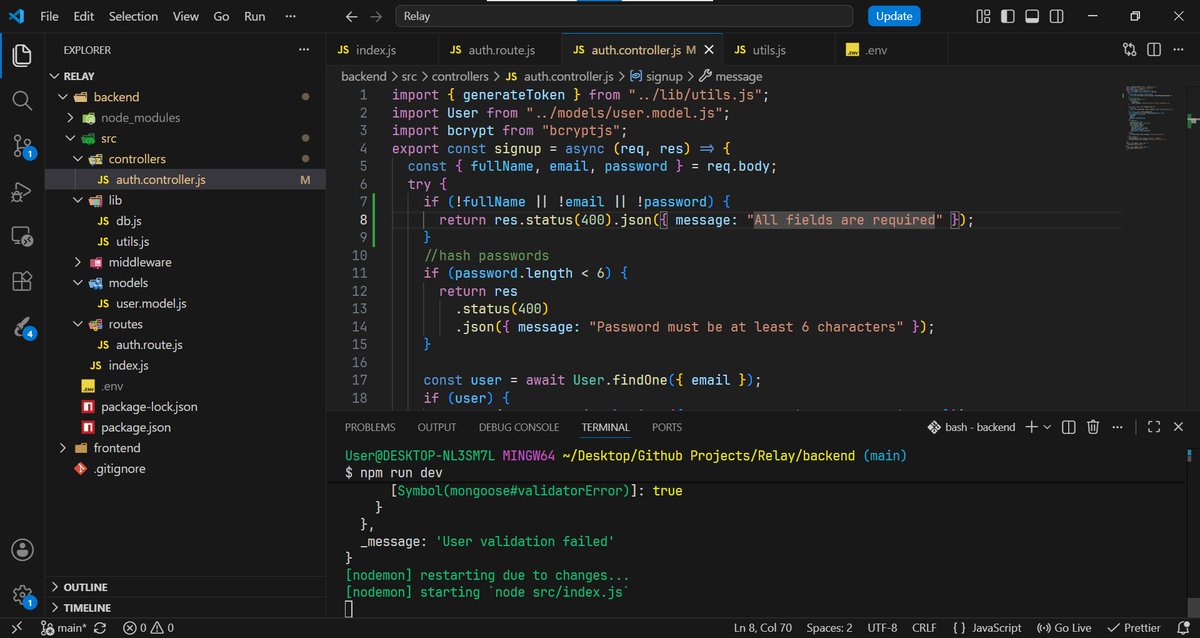Create a new terminal with plus icon
The height and width of the screenshot is (638, 1200).
tap(1032, 427)
